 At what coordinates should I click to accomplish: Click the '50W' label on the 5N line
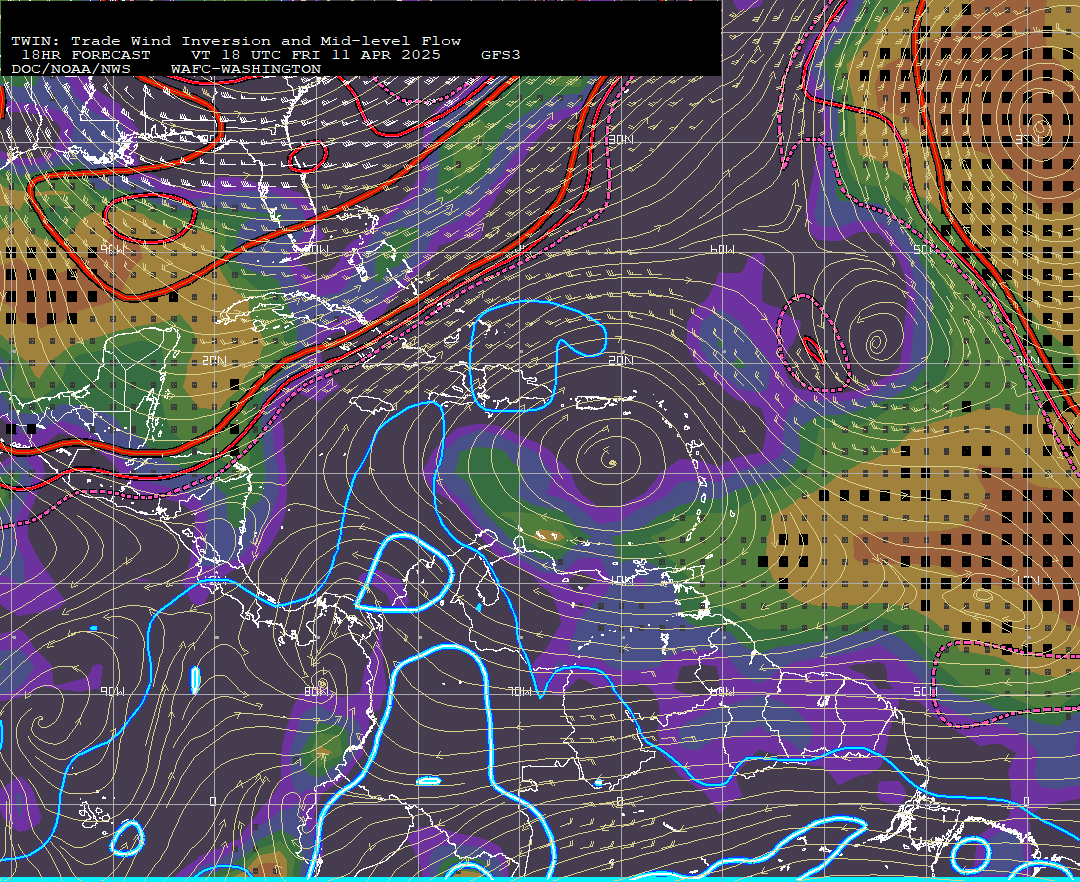[925, 691]
